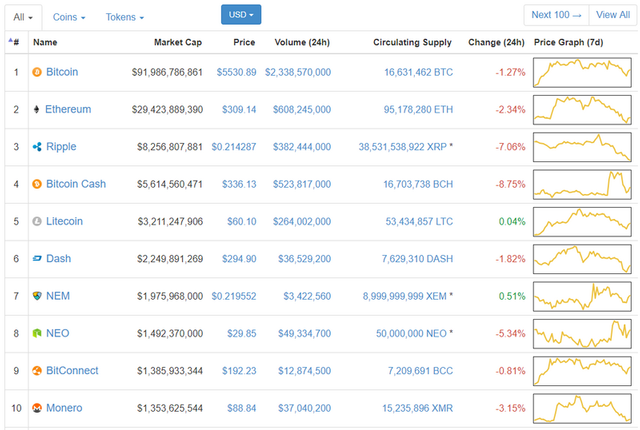Sort table by Market Cap column

click(x=178, y=43)
